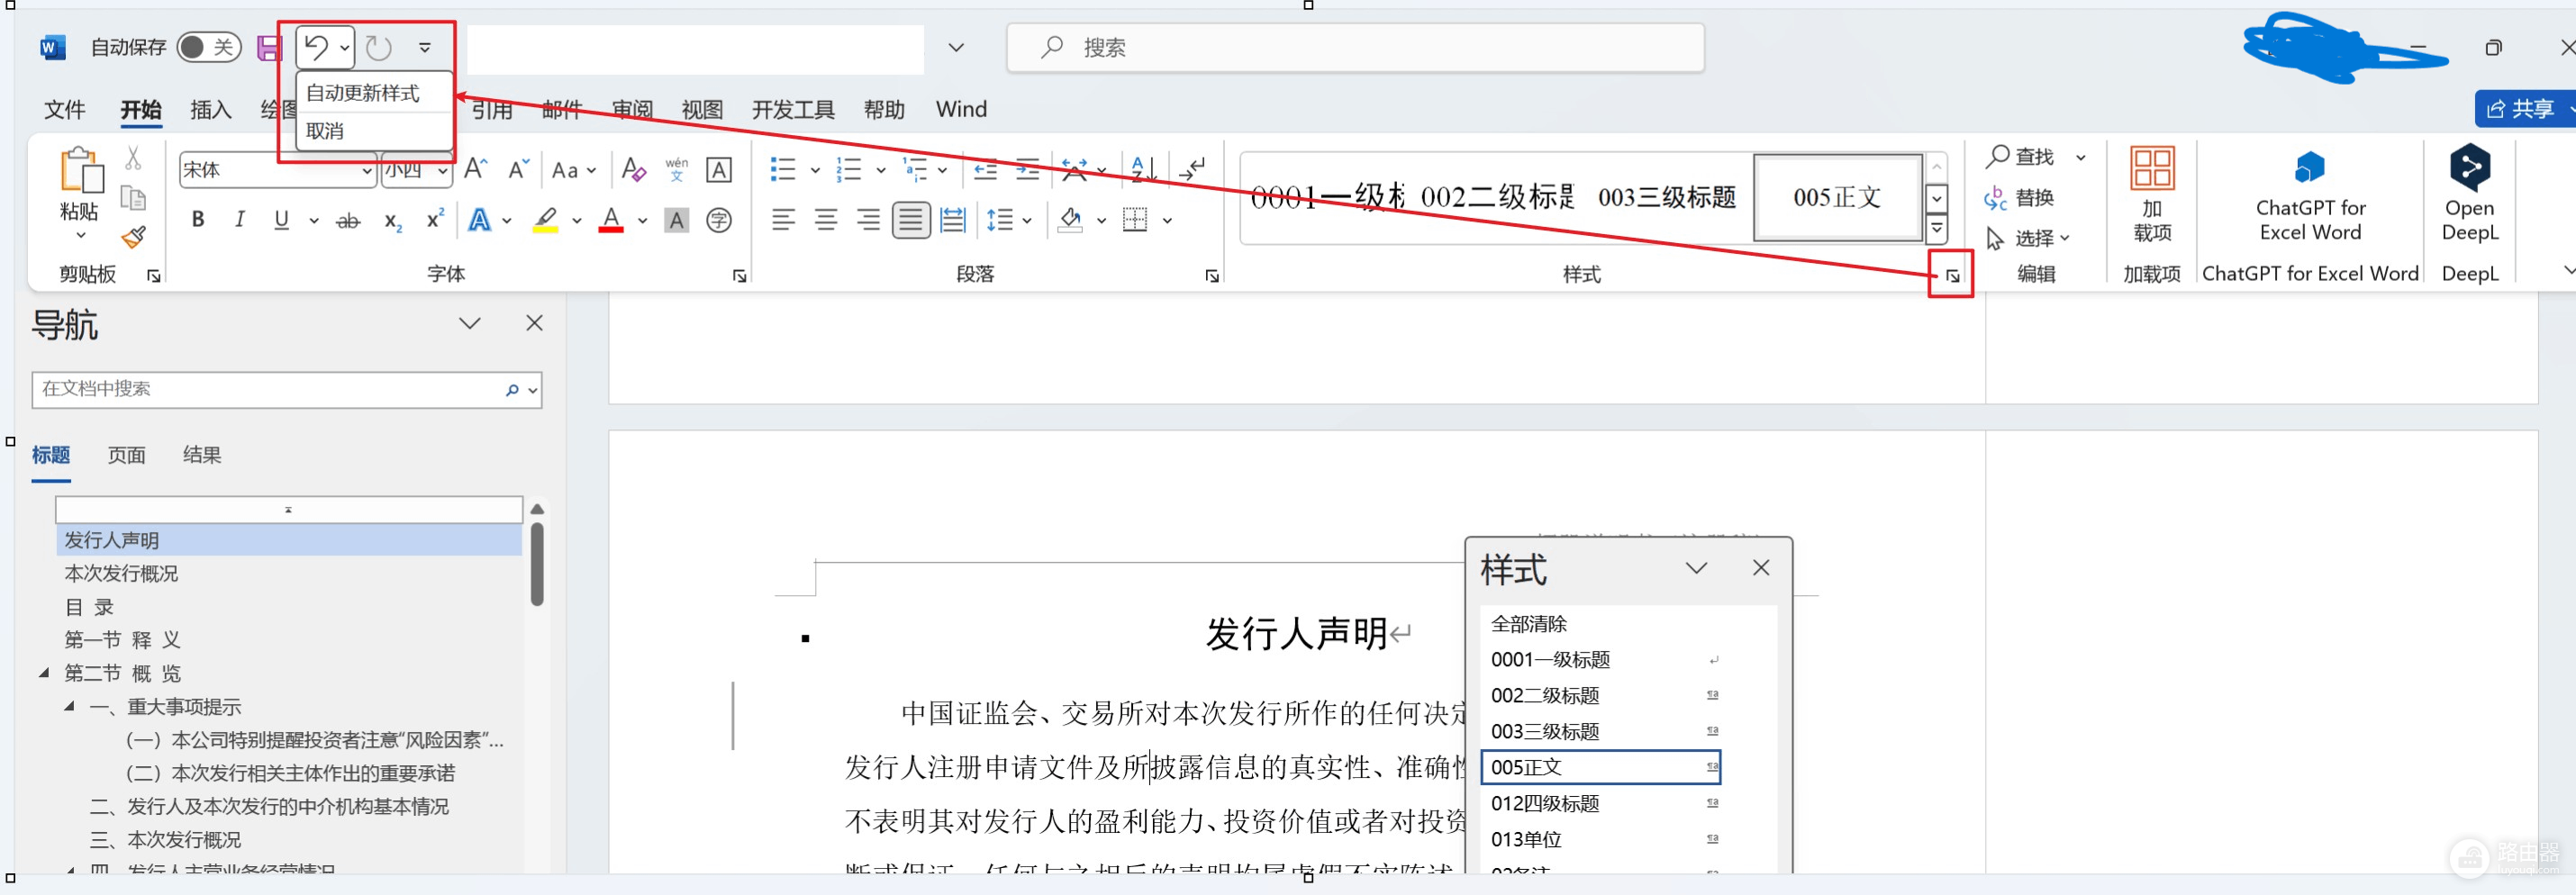Click the Increase Font Size icon
The height and width of the screenshot is (895, 2576).
click(x=476, y=169)
